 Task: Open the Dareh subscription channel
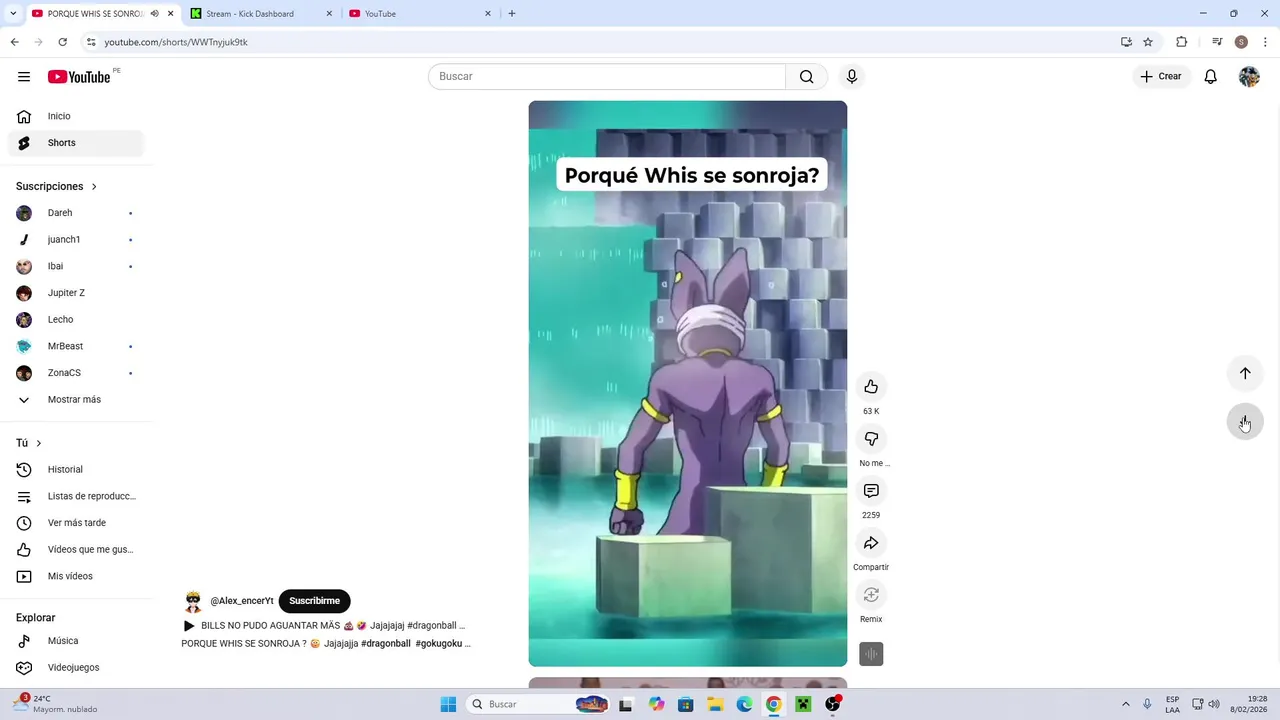click(x=76, y=213)
